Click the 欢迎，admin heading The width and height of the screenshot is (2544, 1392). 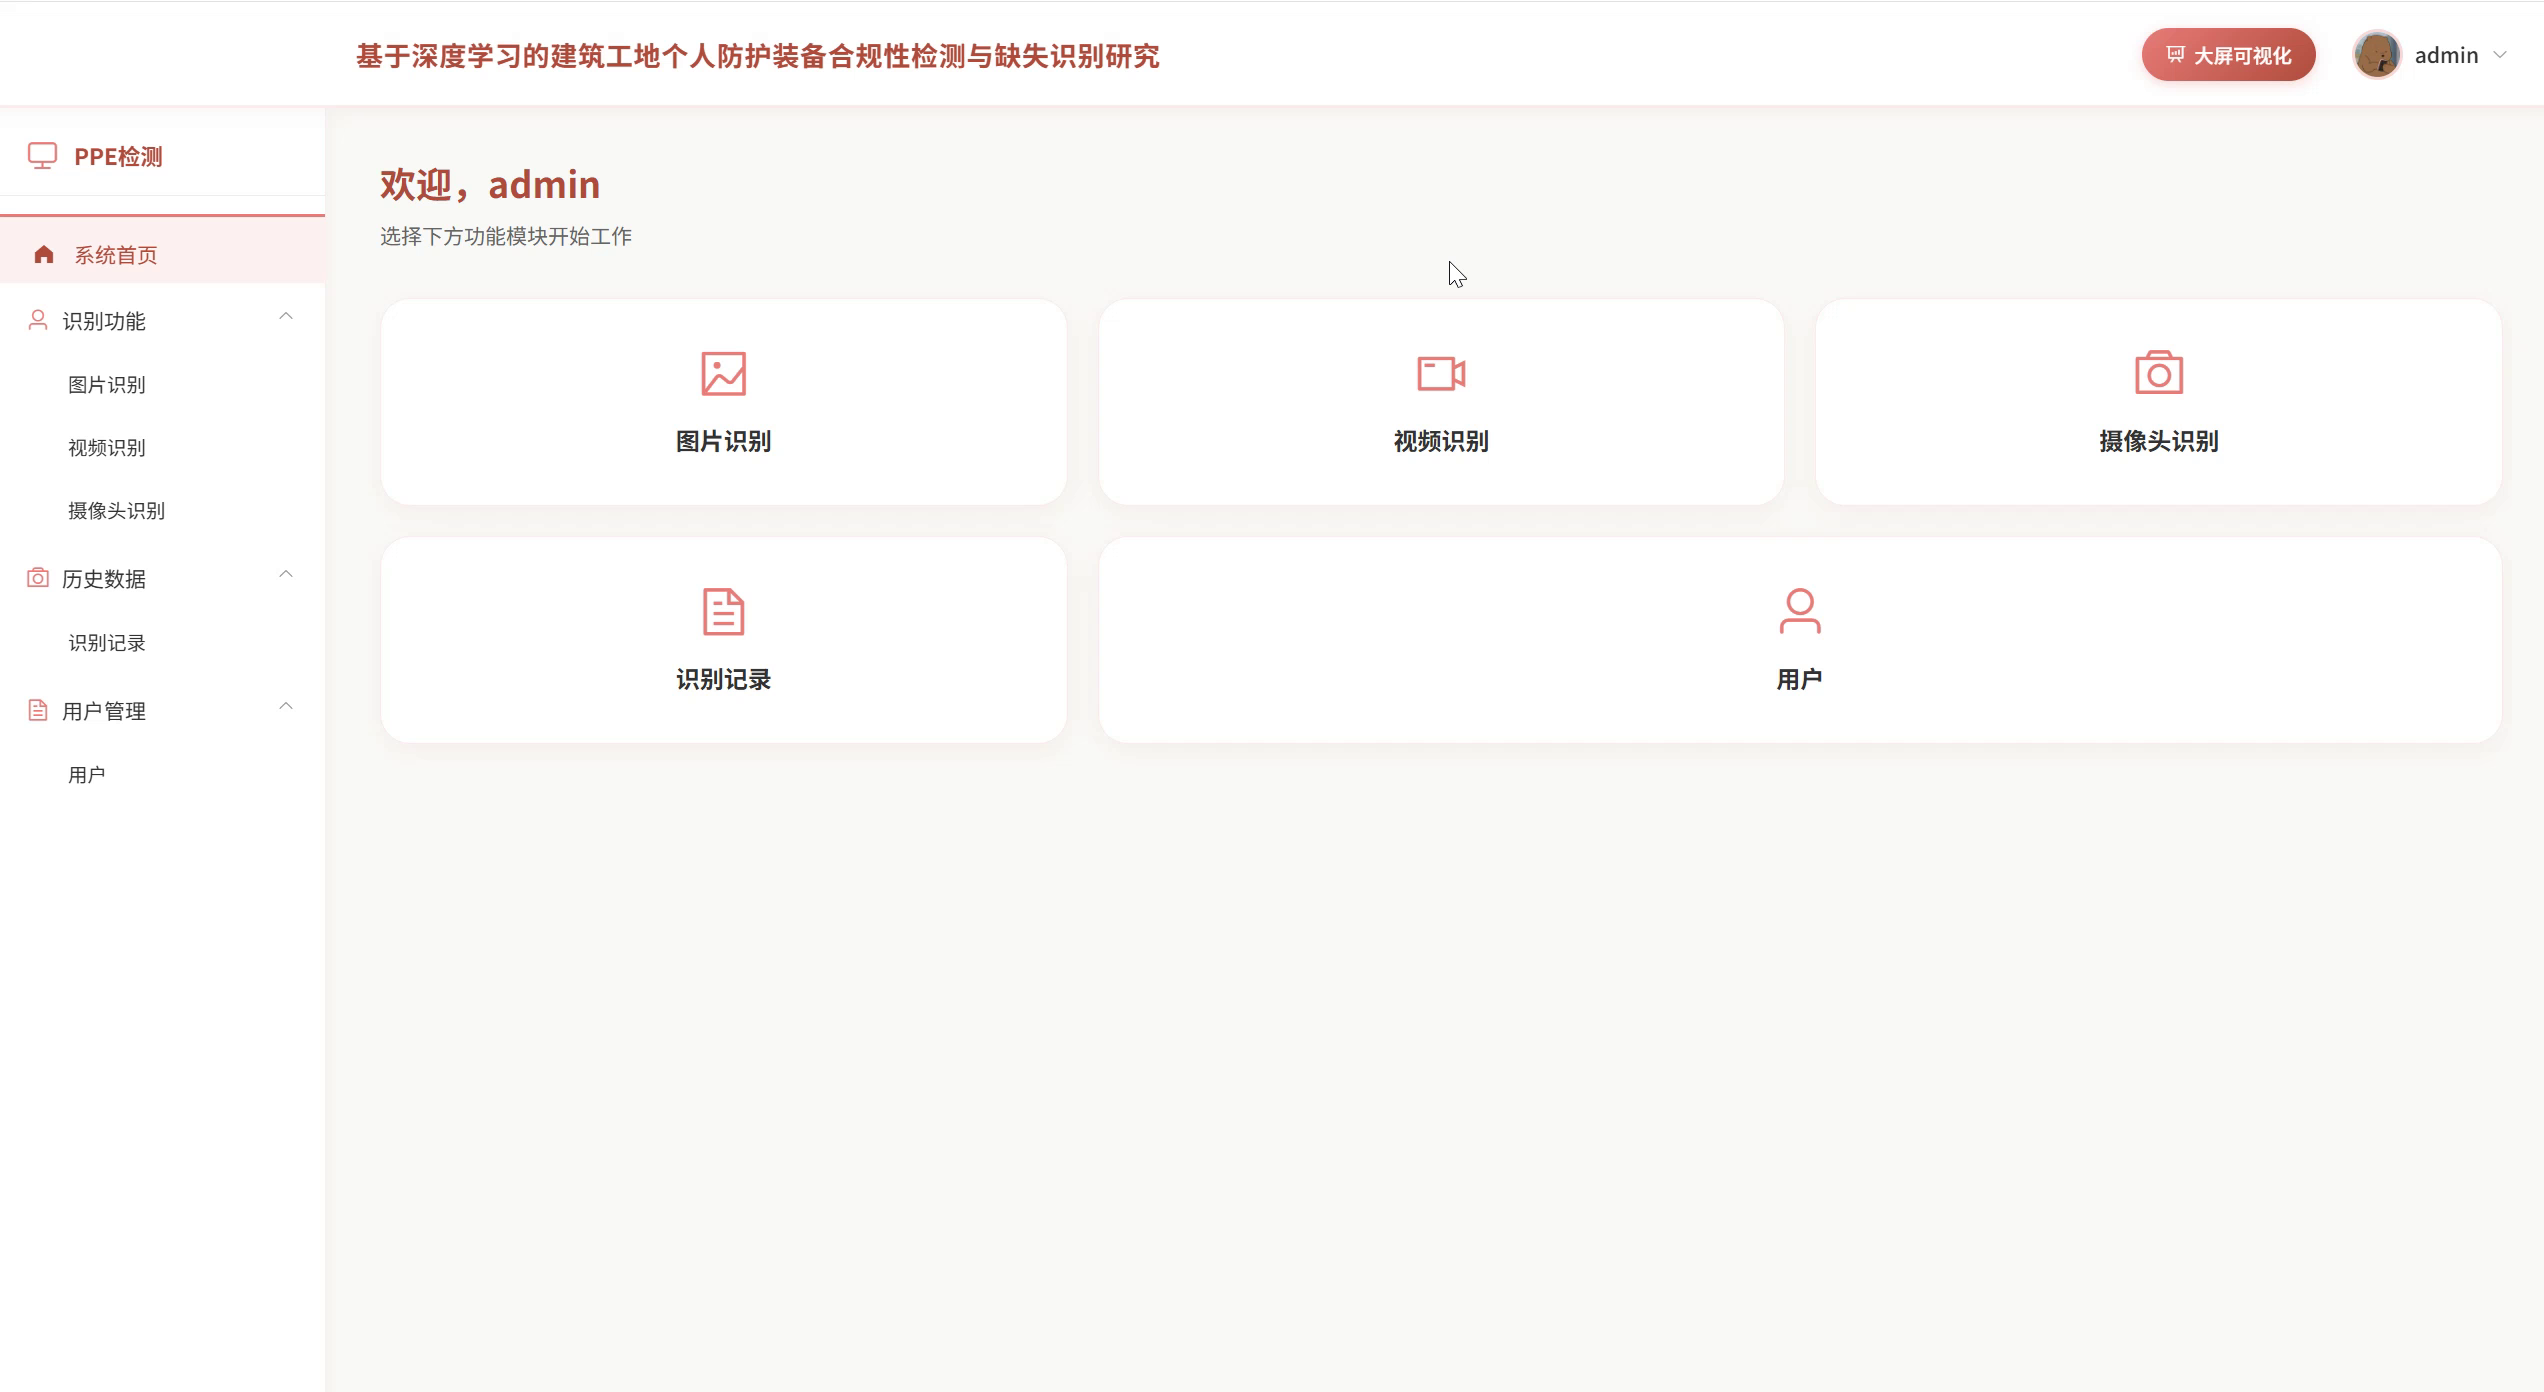[x=490, y=185]
